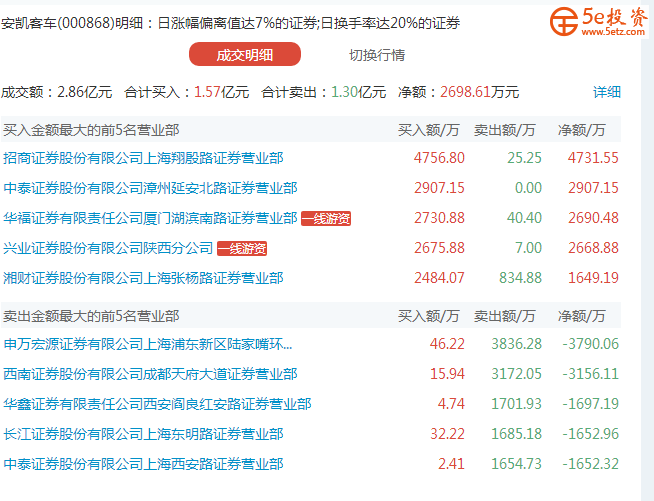The height and width of the screenshot is (501, 654).
Task: Click the buy amount 2675.88
Action: pyautogui.click(x=439, y=248)
